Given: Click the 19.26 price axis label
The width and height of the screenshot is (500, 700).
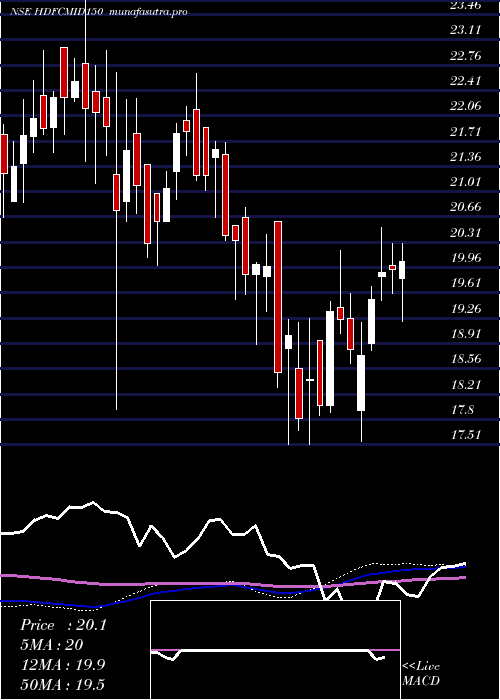Looking at the screenshot, I should (x=466, y=308).
